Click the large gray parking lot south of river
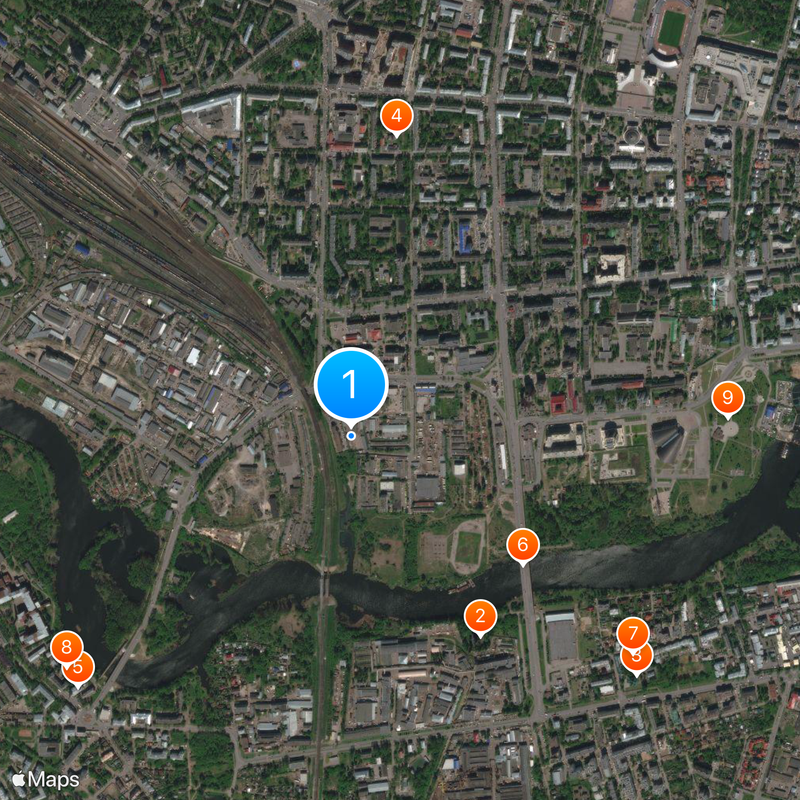Screen dimensions: 800x800 point(561,640)
